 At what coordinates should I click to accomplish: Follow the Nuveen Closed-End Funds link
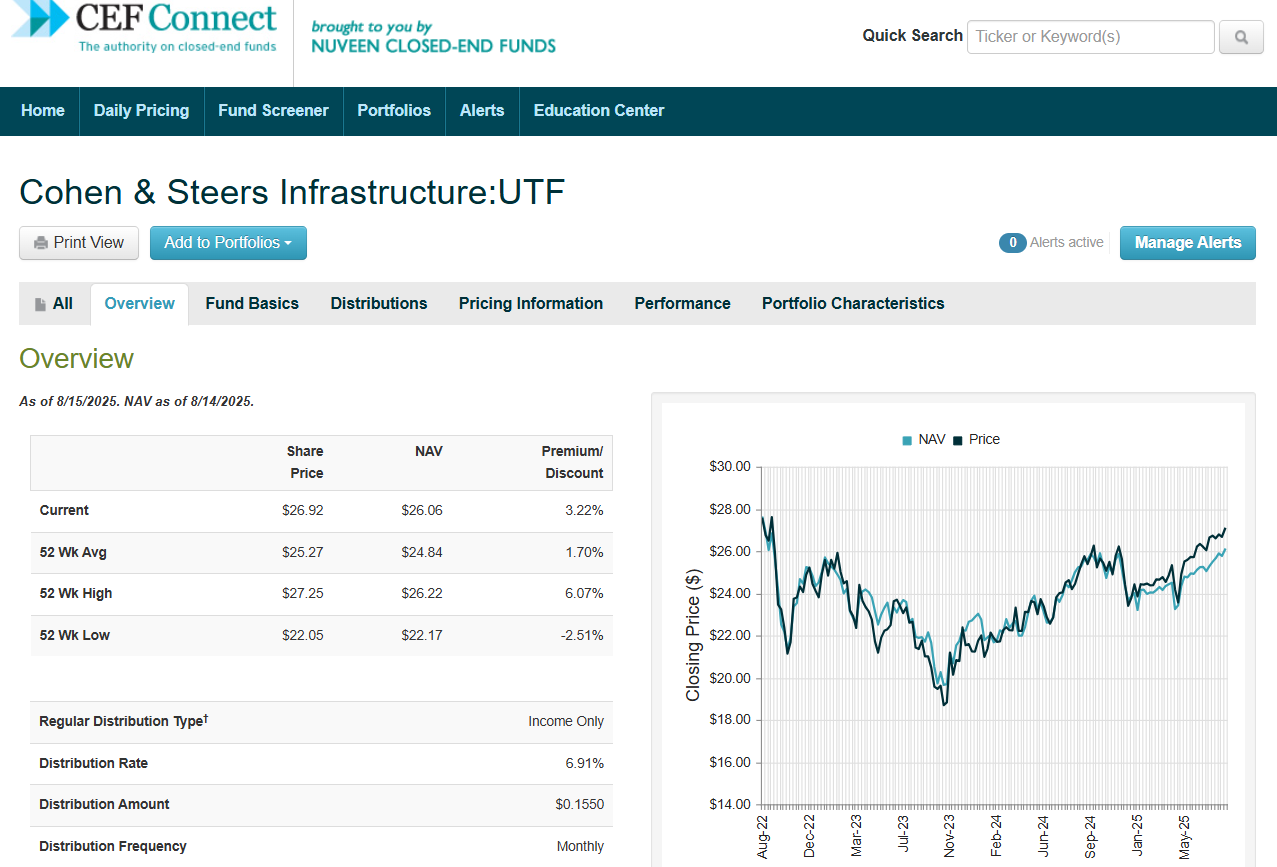pyautogui.click(x=433, y=37)
